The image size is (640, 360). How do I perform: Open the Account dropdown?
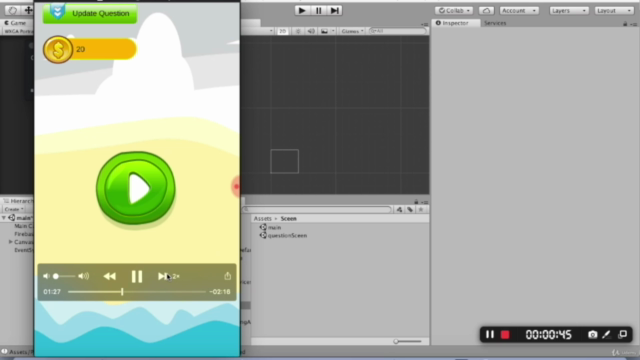[519, 11]
